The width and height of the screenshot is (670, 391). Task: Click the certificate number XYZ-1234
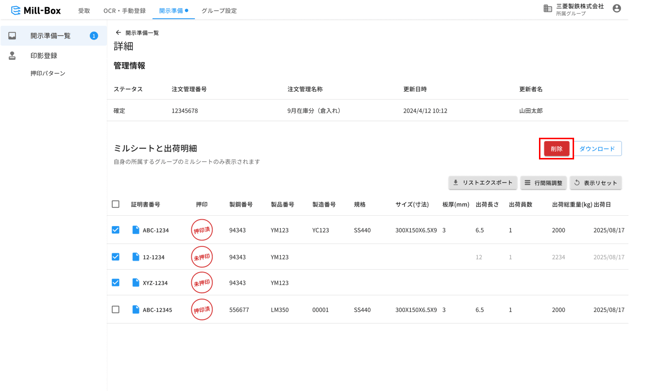coord(156,283)
